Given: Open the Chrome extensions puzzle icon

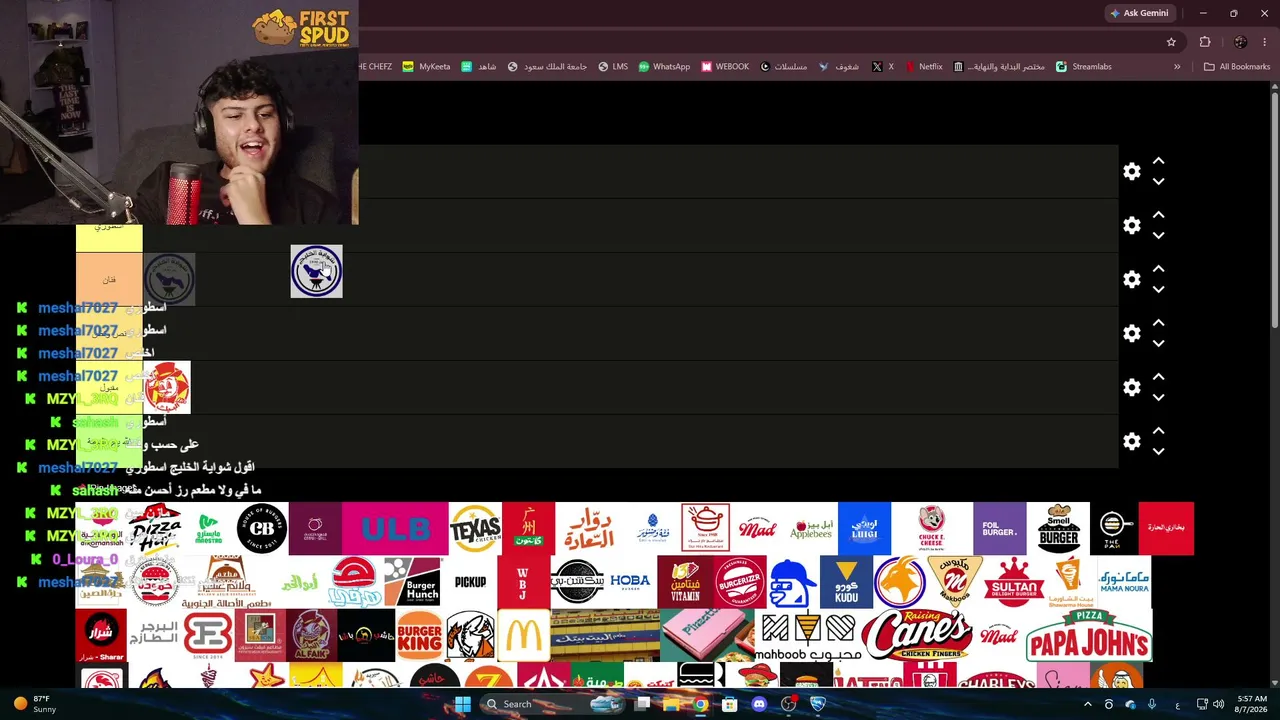Looking at the screenshot, I should pyautogui.click(x=1205, y=42).
